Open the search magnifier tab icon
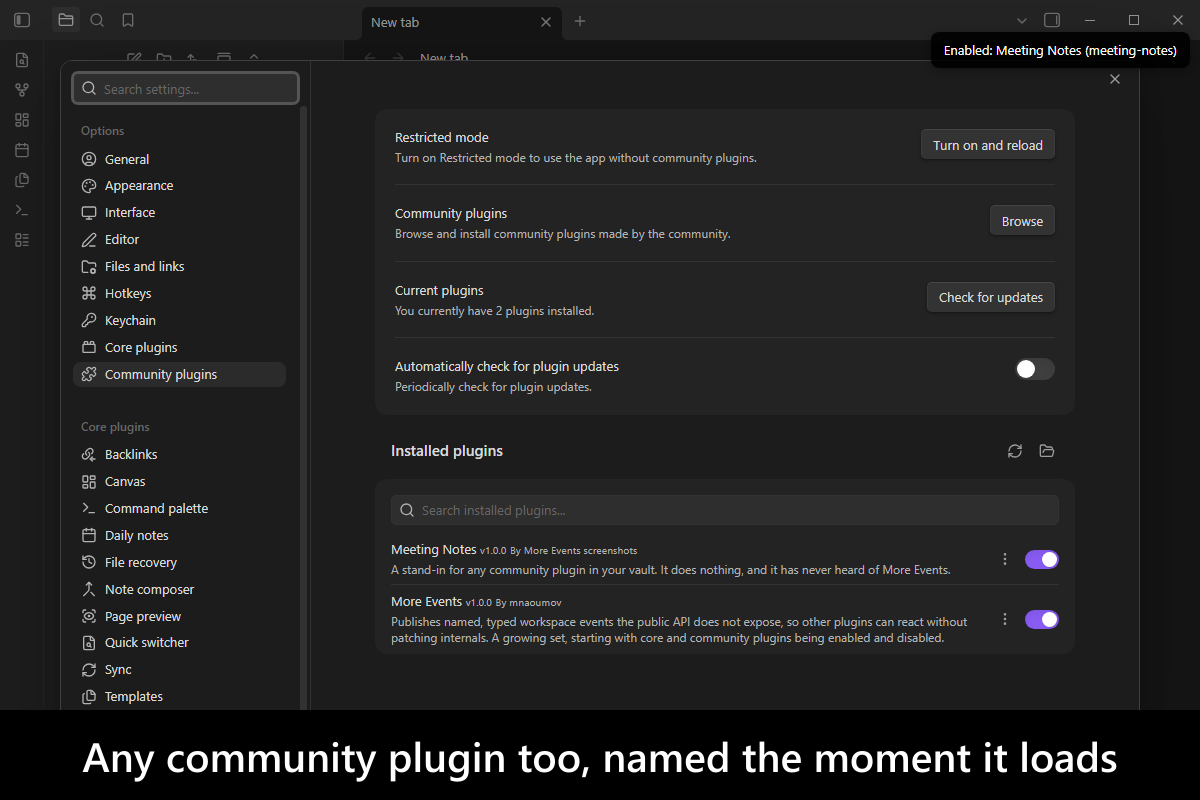This screenshot has width=1200, height=800. (97, 20)
